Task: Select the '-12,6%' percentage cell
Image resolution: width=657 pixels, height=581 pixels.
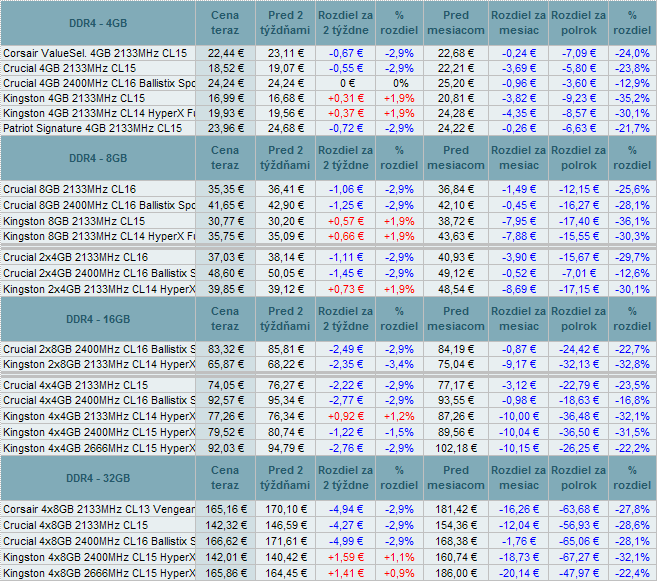Action: pyautogui.click(x=632, y=273)
